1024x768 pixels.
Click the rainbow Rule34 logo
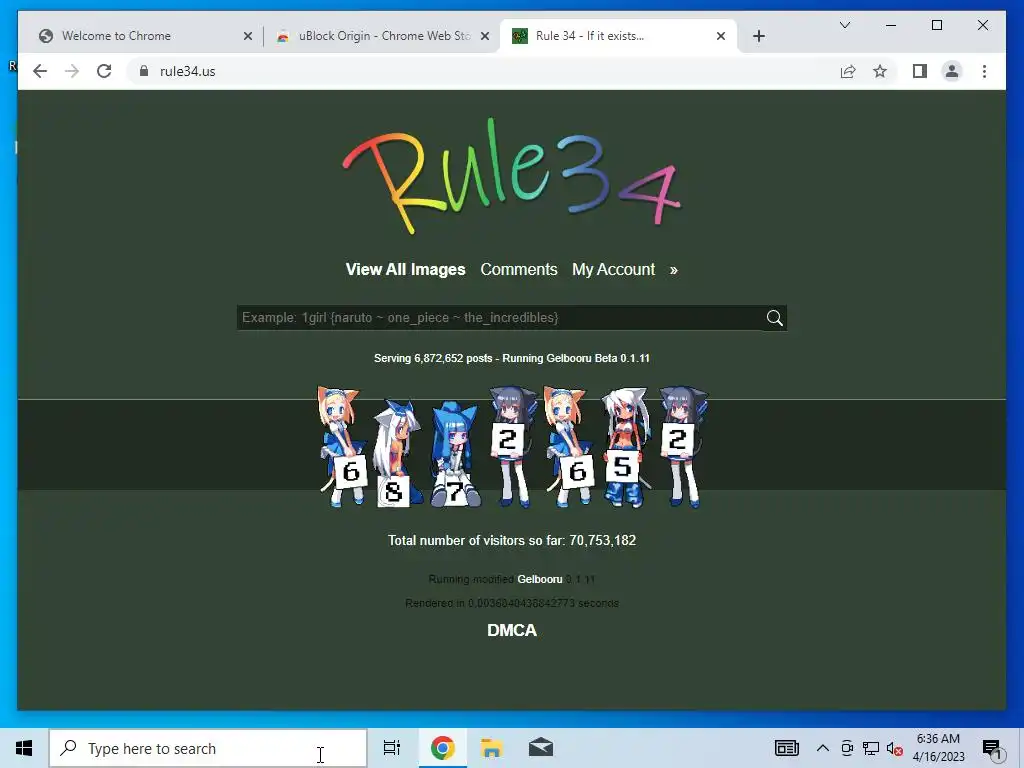click(x=512, y=176)
